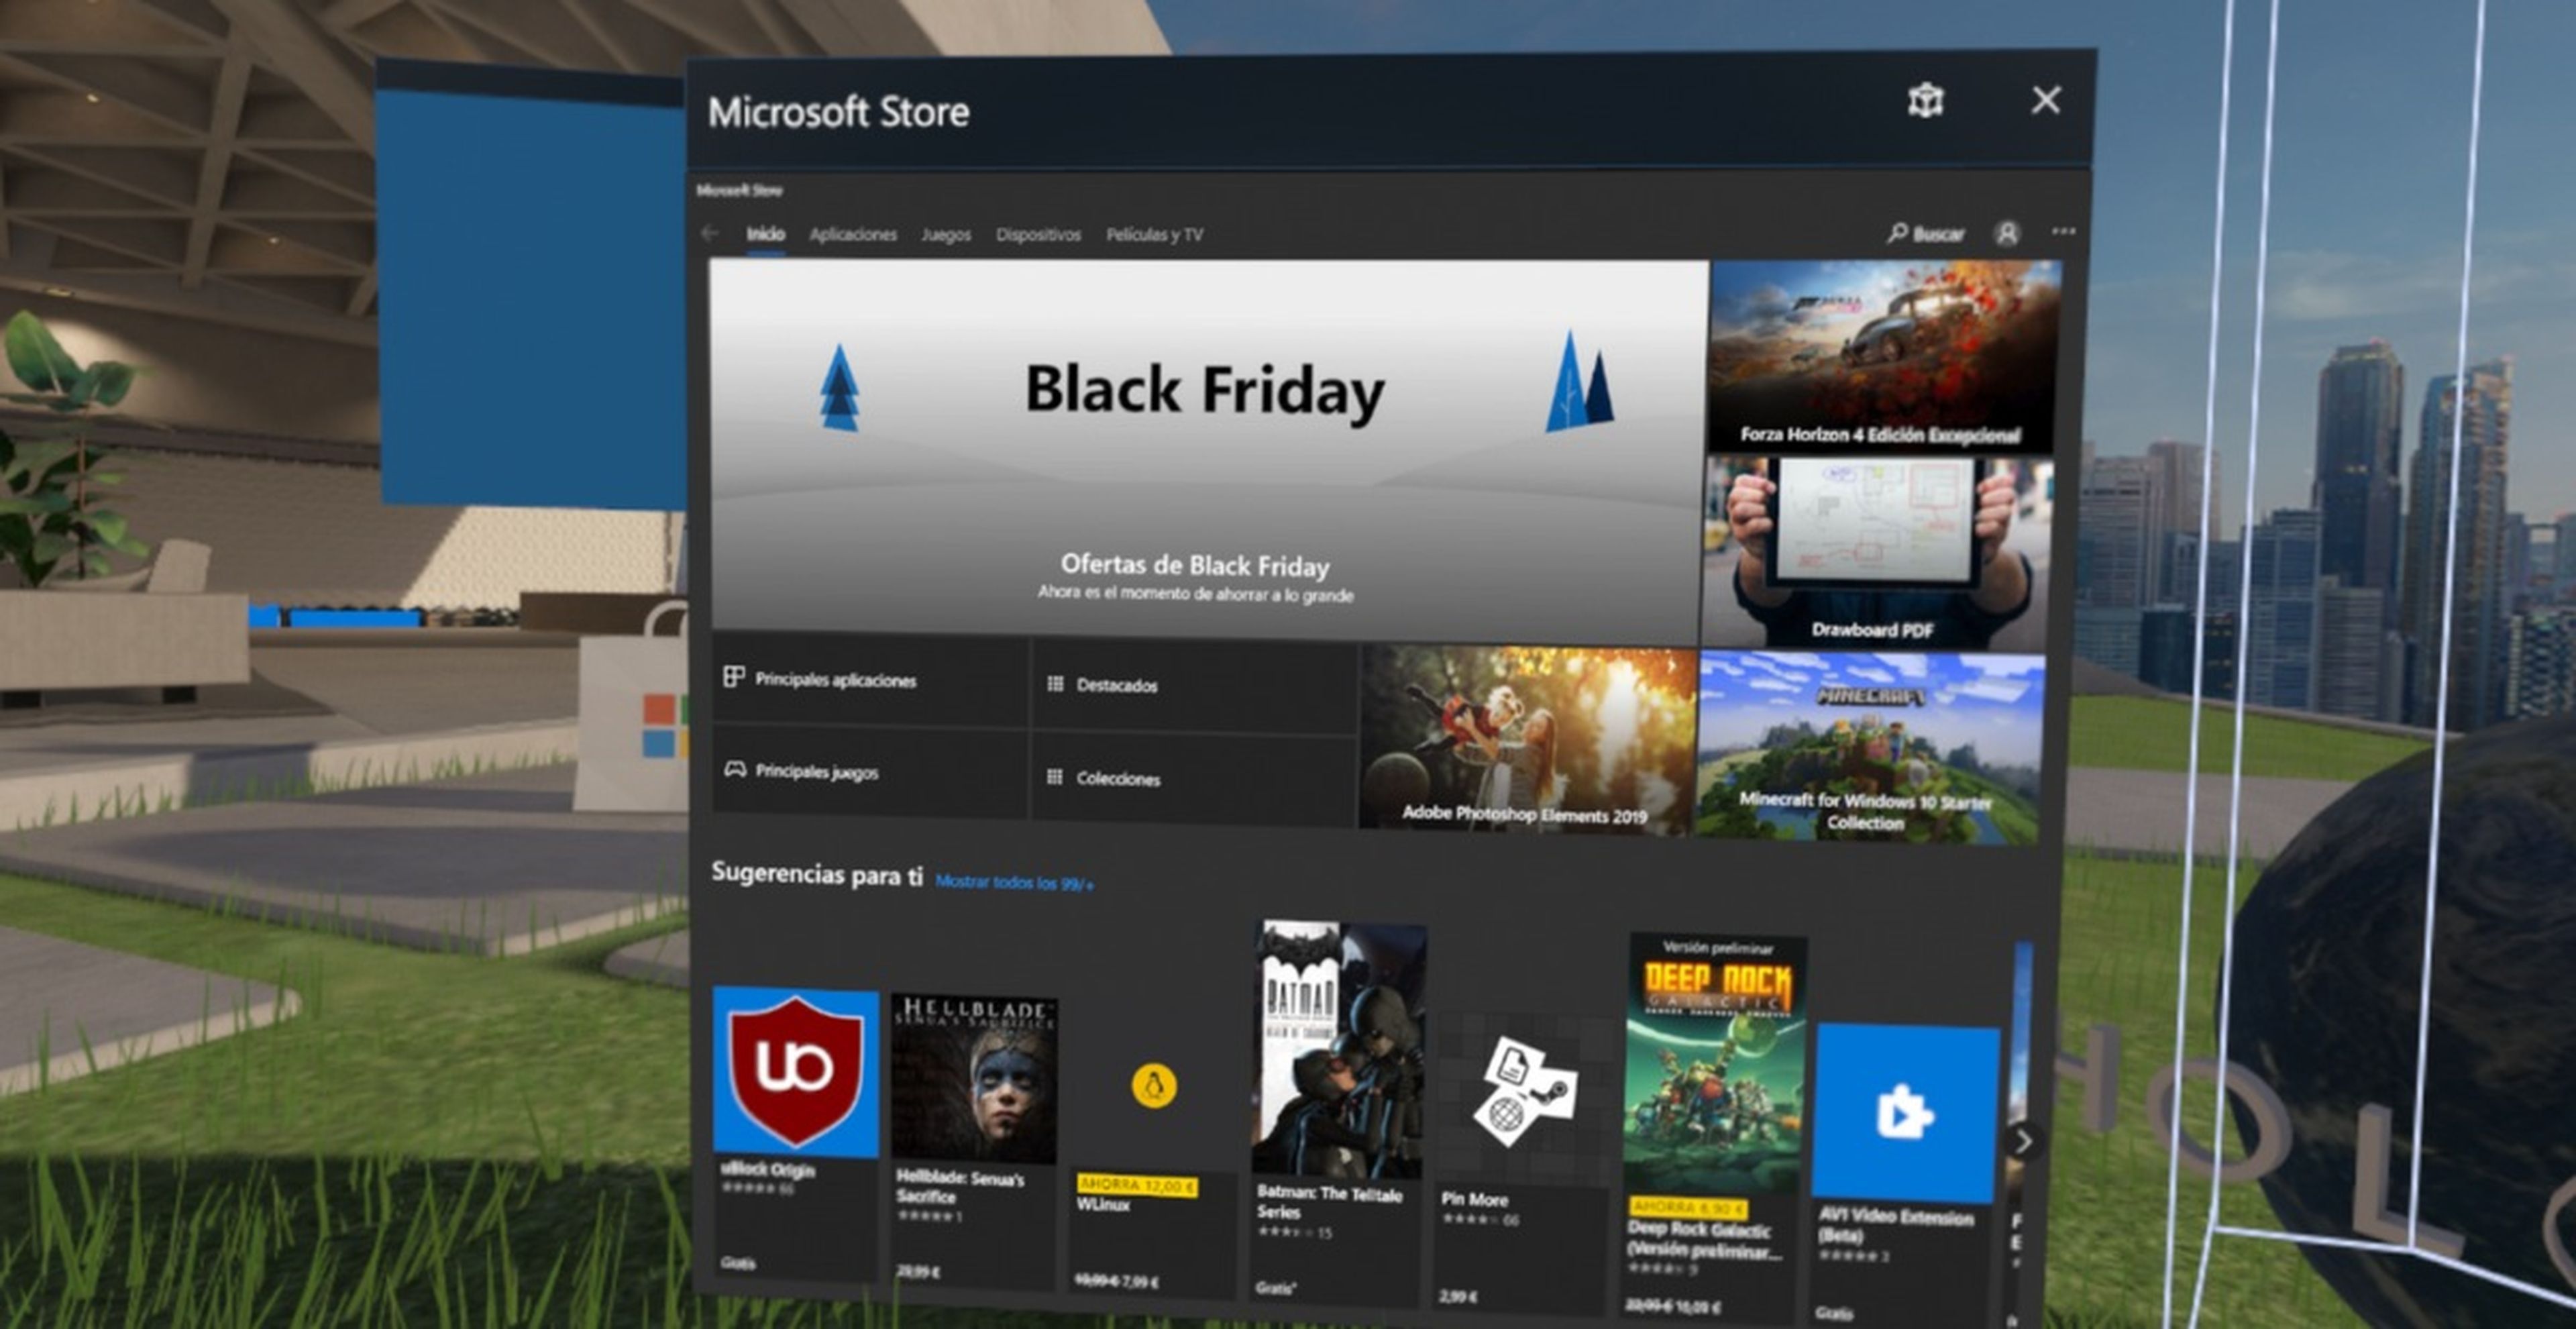Image resolution: width=2576 pixels, height=1329 pixels.
Task: Click the AHORRA 12,00 € badge on WLinux
Action: tap(1136, 1185)
